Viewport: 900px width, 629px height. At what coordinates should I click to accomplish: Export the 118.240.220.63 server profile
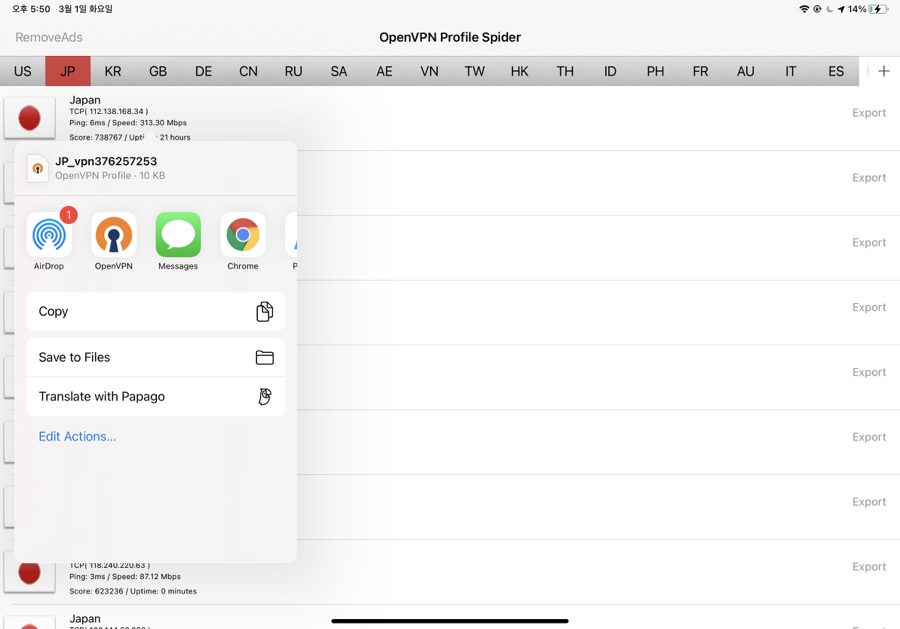(x=869, y=567)
